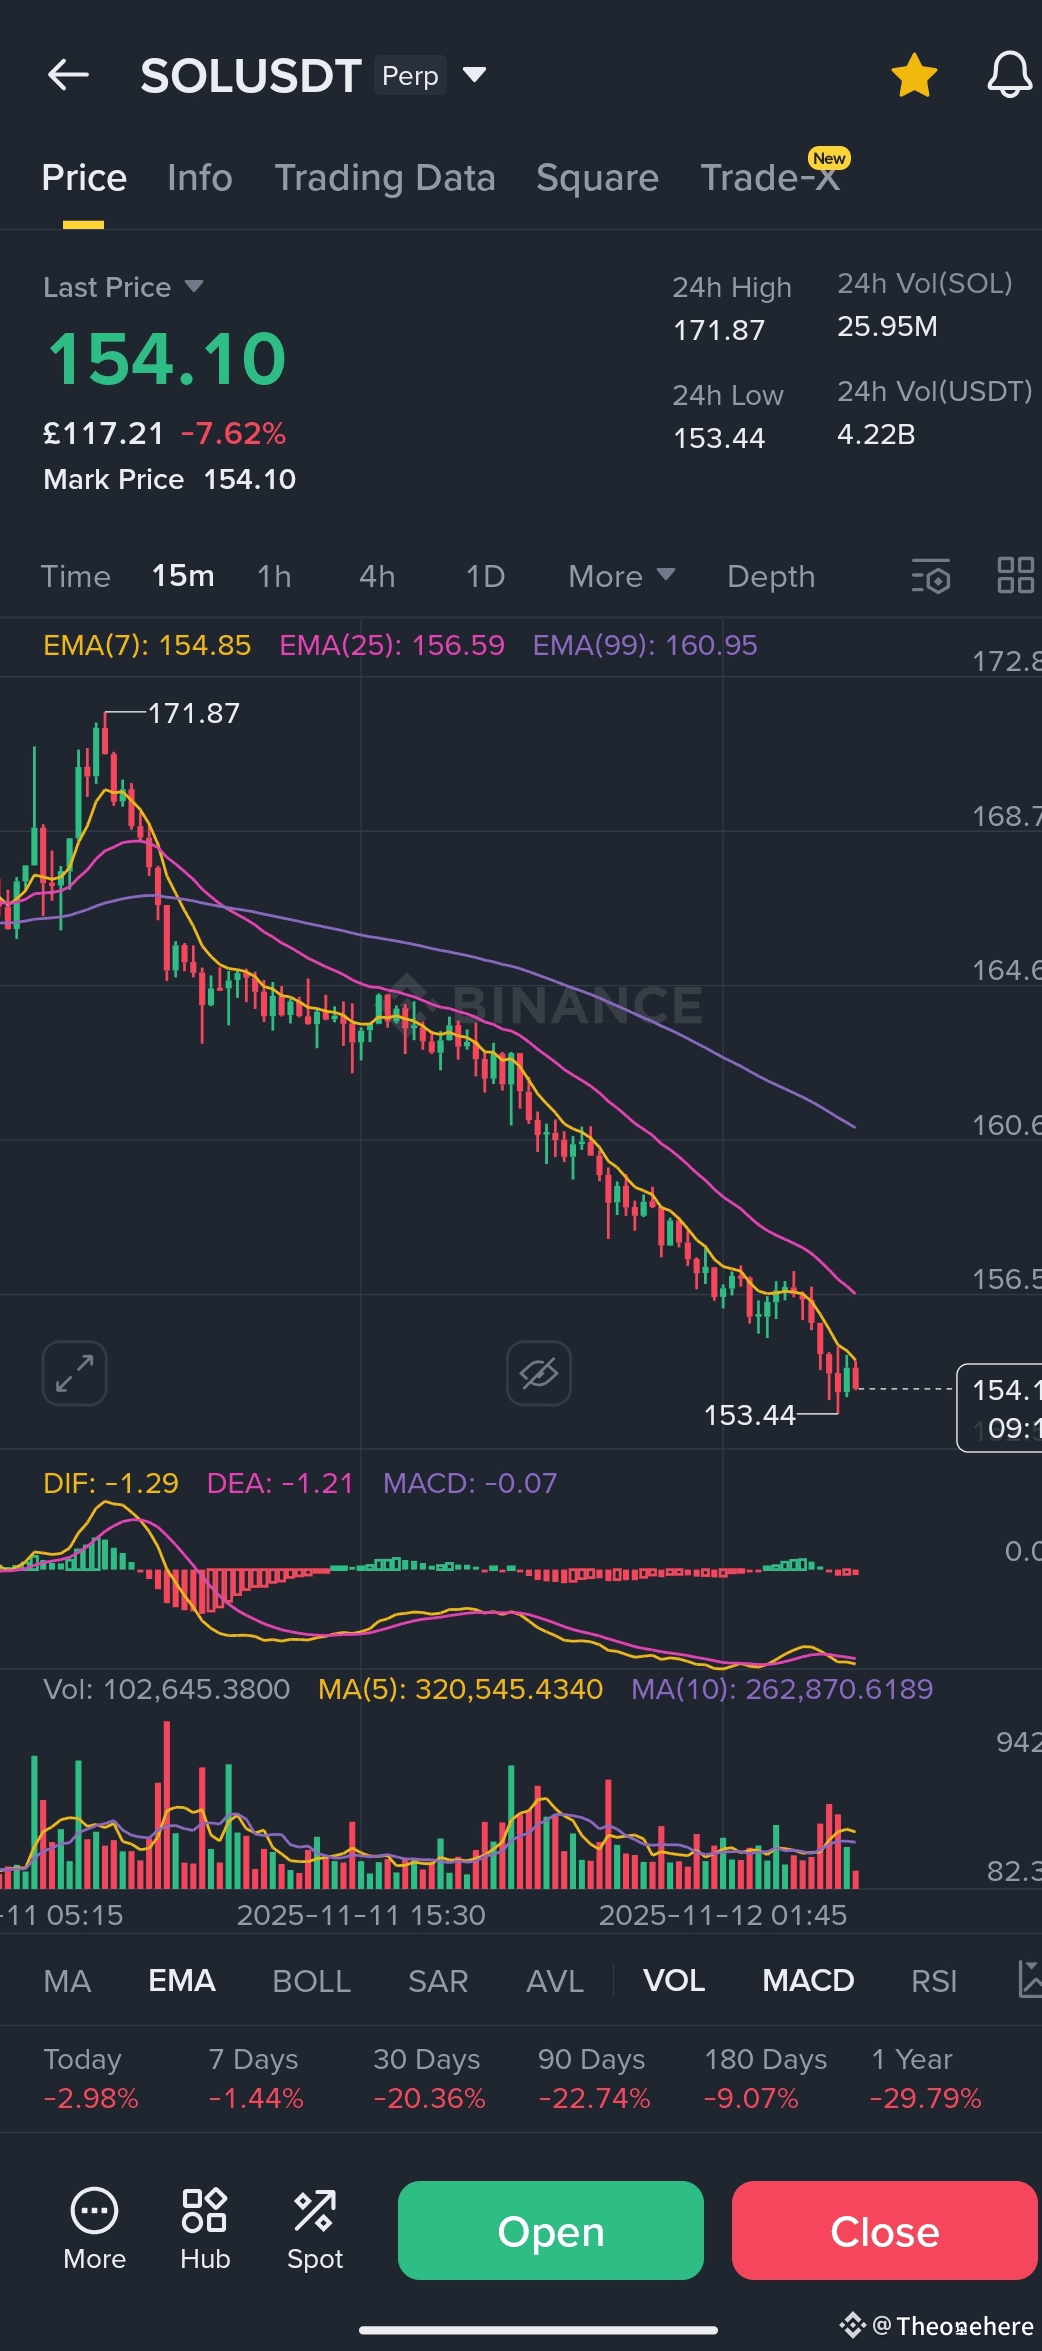The image size is (1042, 2351).
Task: Tap the red Close button
Action: [885, 2231]
